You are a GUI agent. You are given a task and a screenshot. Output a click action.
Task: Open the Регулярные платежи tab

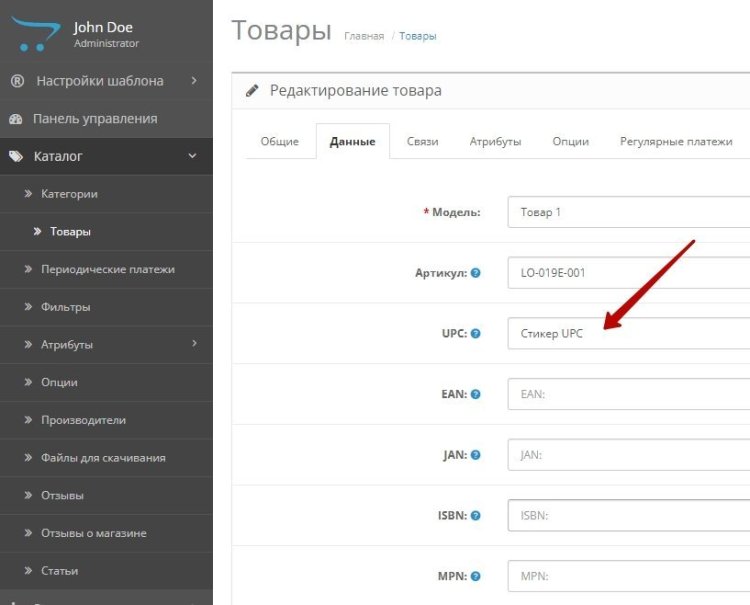pos(676,142)
